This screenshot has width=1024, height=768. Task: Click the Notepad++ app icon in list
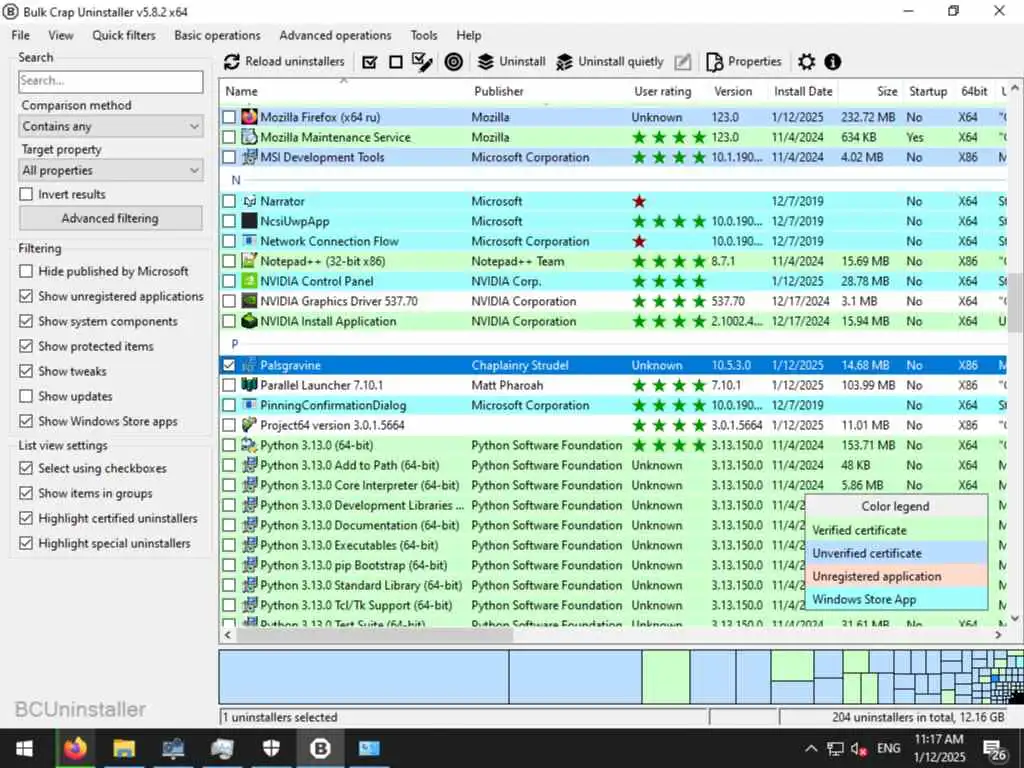tap(249, 261)
